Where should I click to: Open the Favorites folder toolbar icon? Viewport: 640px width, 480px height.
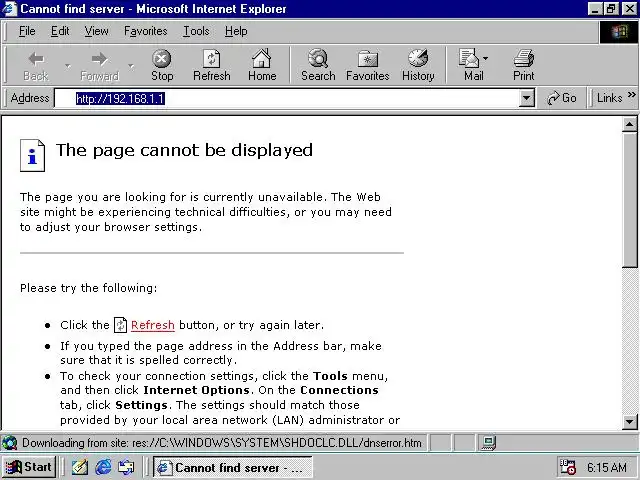[367, 65]
